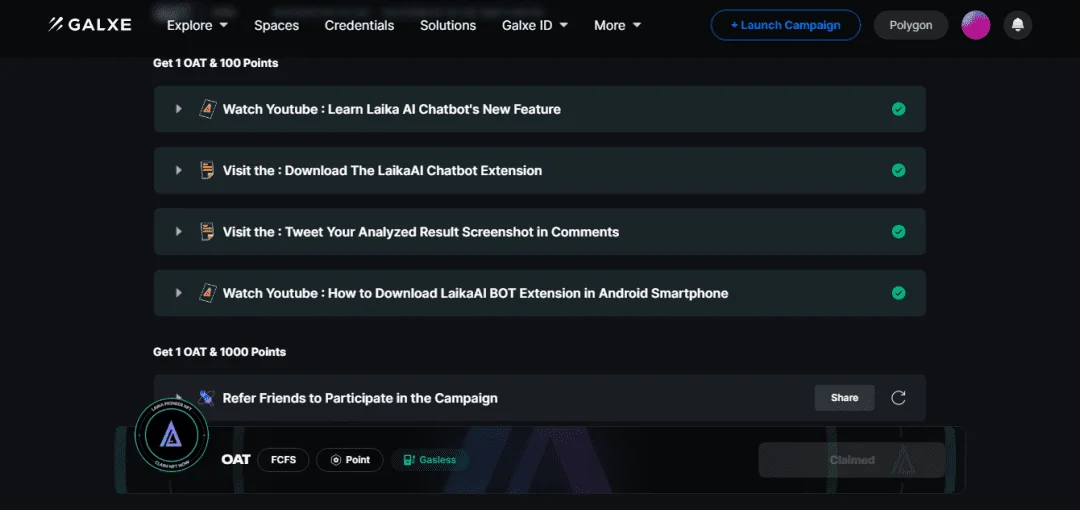Click the Laika Pioneer NFT badge
The image size is (1080, 510).
[x=172, y=434]
